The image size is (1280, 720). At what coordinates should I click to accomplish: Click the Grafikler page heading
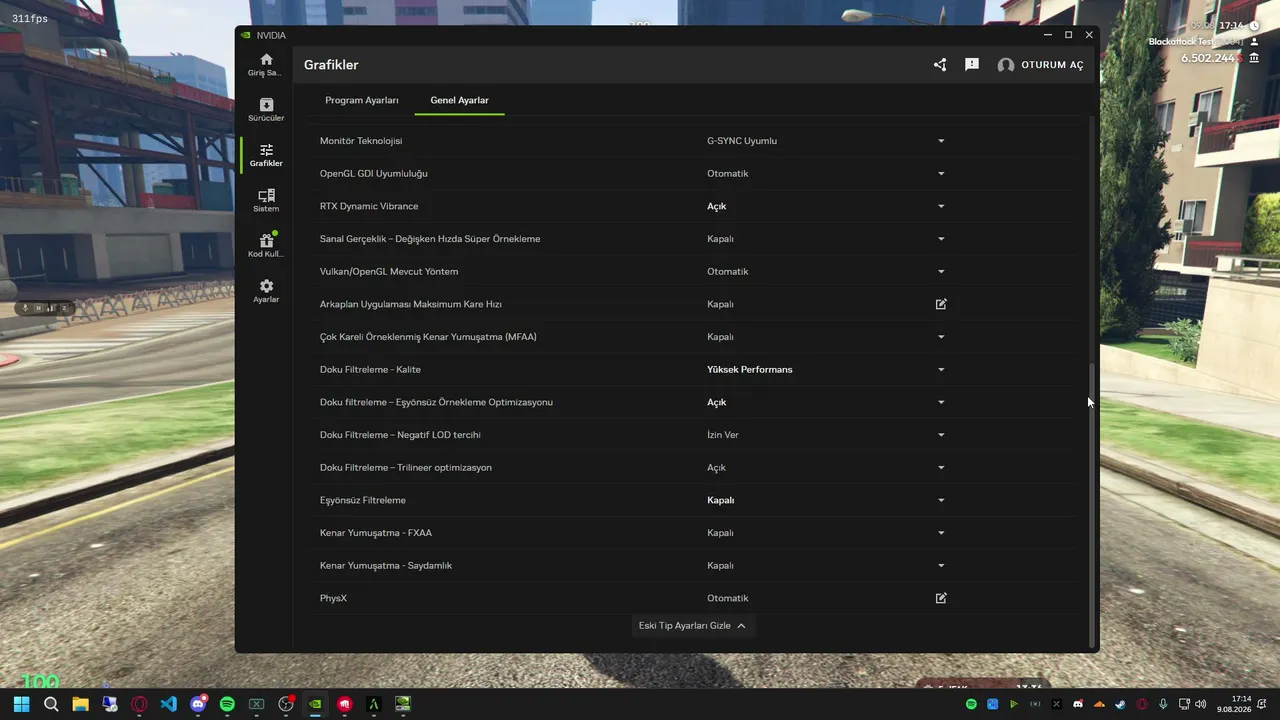[x=331, y=65]
